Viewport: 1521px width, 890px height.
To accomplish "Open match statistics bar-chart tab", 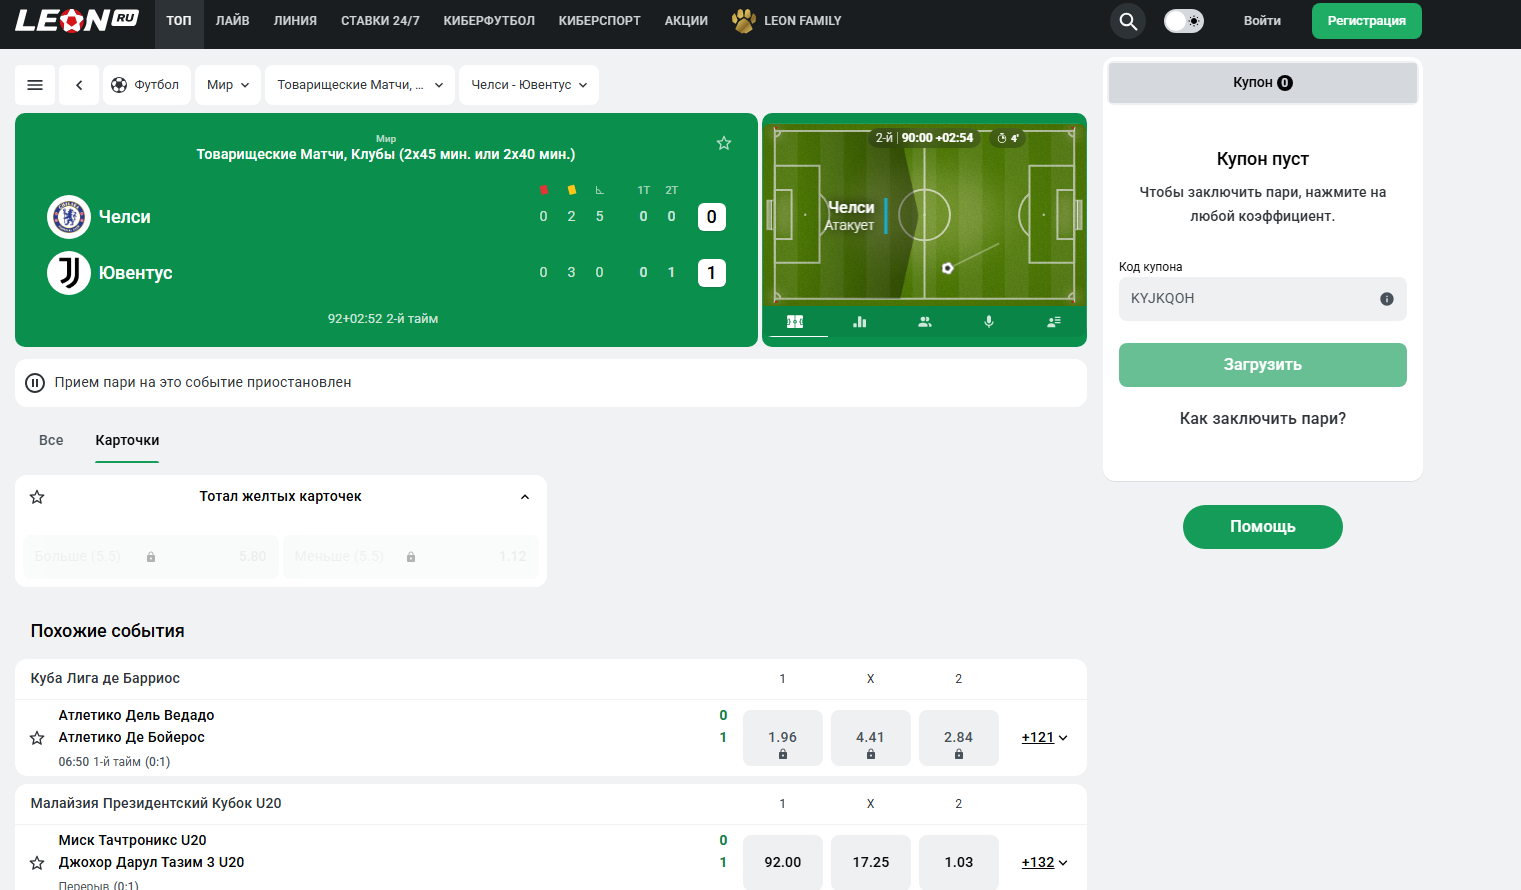I will pyautogui.click(x=860, y=322).
